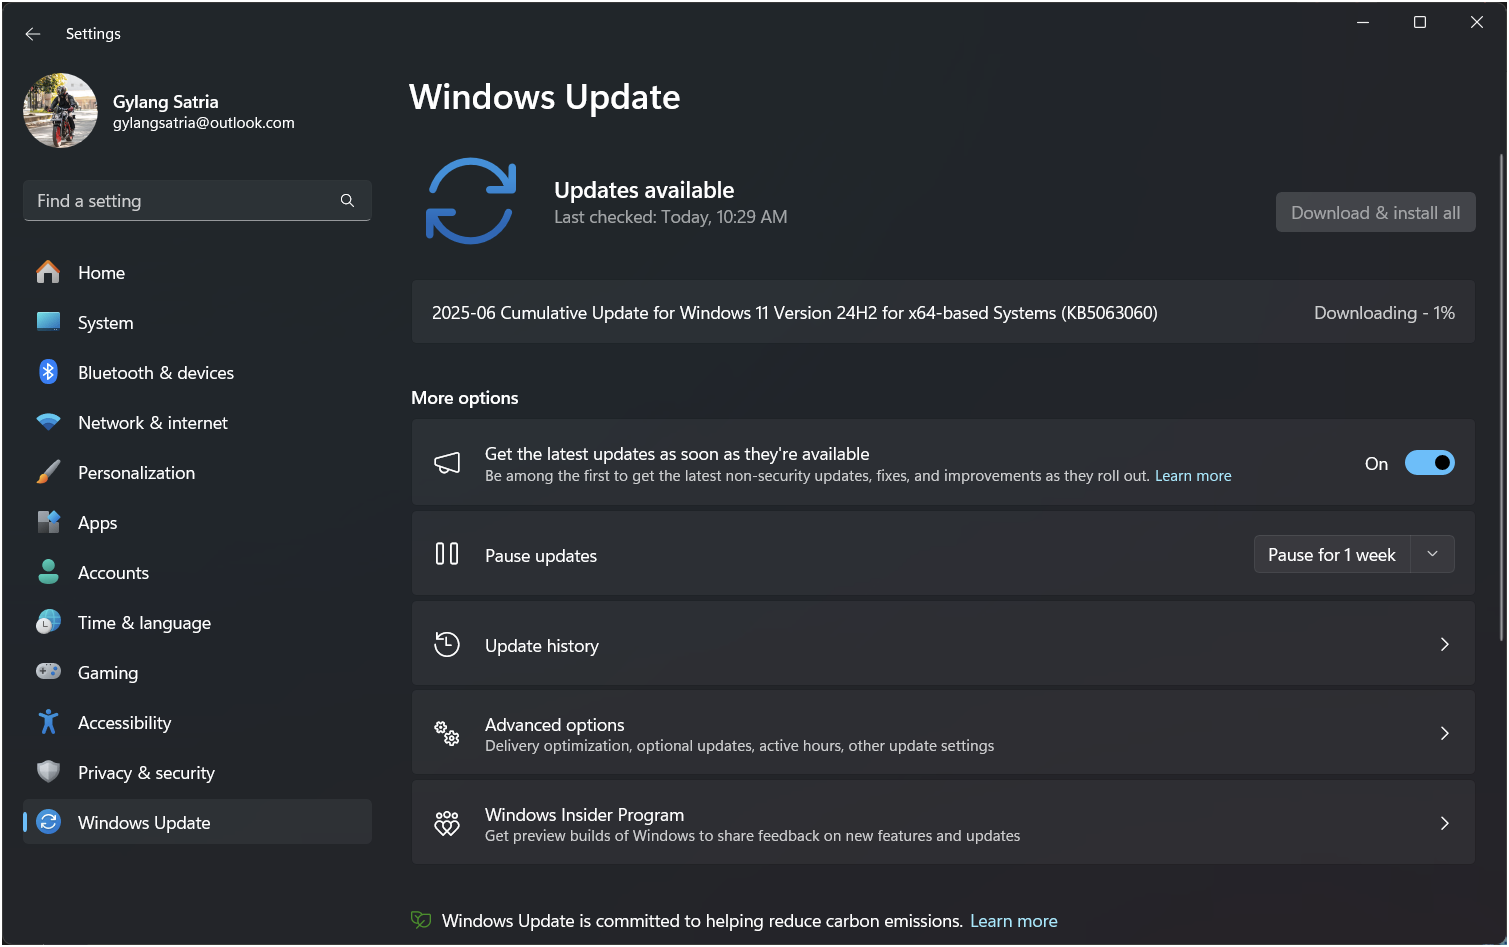Open Advanced options row
Screen dimensions: 1509x947
tap(943, 733)
